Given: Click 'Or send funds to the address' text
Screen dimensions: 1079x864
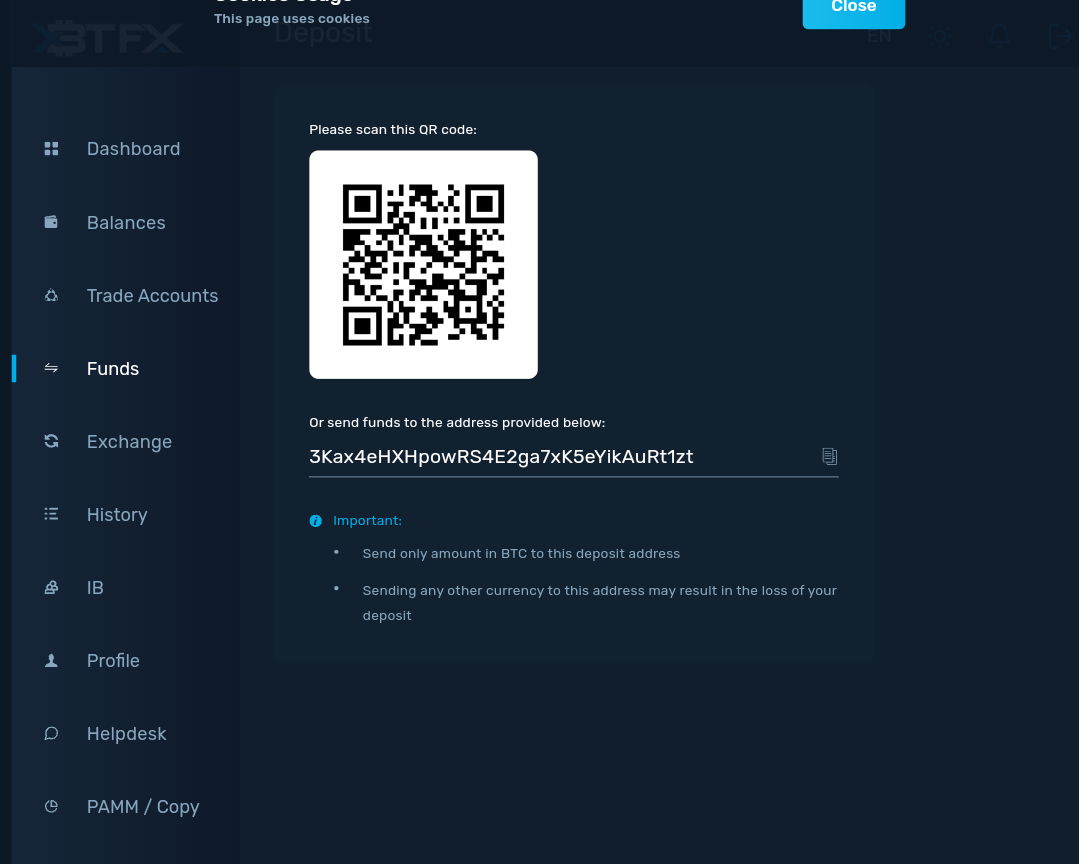Looking at the screenshot, I should [x=457, y=422].
